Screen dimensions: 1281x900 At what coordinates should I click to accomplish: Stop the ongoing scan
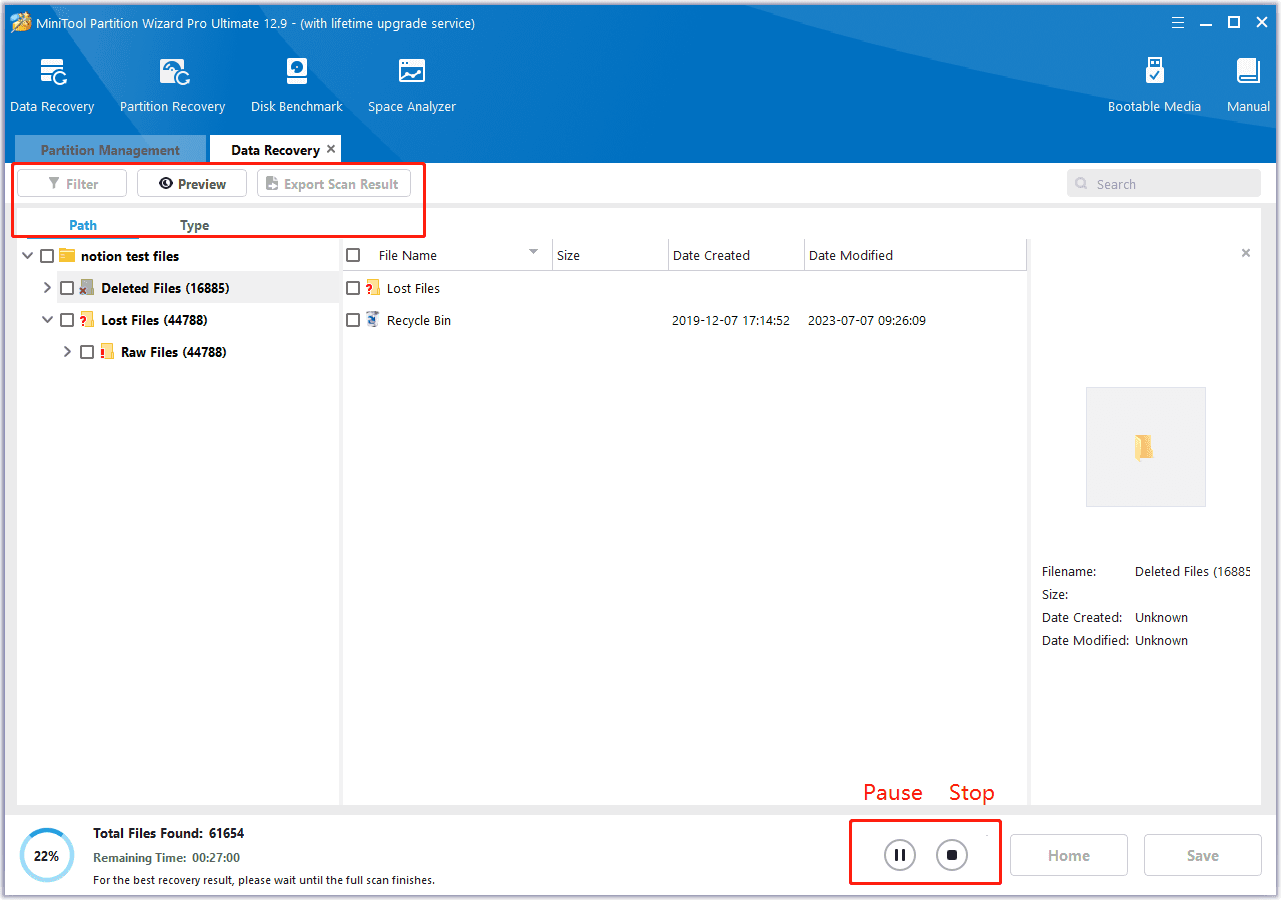click(x=952, y=855)
